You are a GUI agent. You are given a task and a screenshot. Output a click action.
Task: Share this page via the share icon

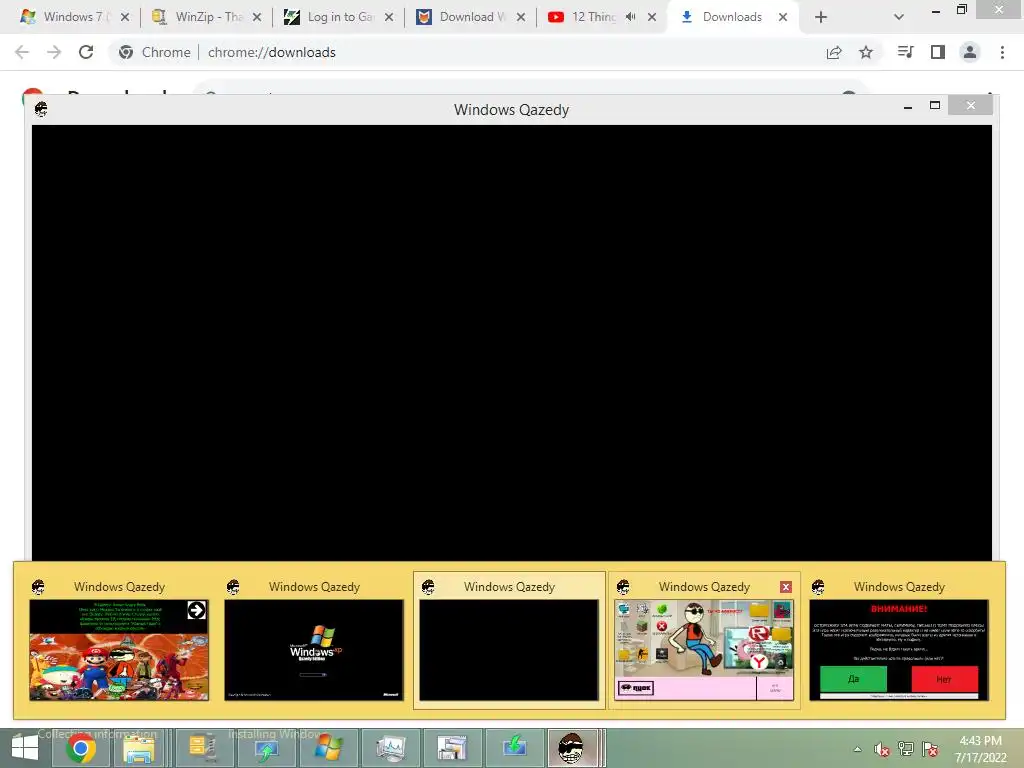point(834,52)
